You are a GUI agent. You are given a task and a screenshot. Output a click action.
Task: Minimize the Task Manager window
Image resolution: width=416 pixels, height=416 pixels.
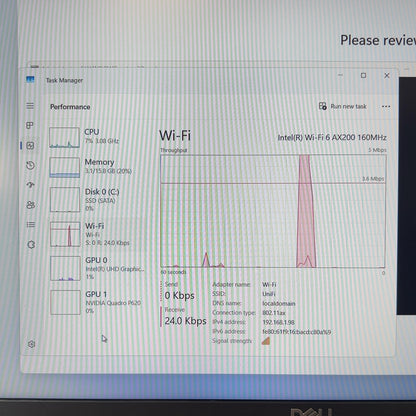pyautogui.click(x=340, y=75)
